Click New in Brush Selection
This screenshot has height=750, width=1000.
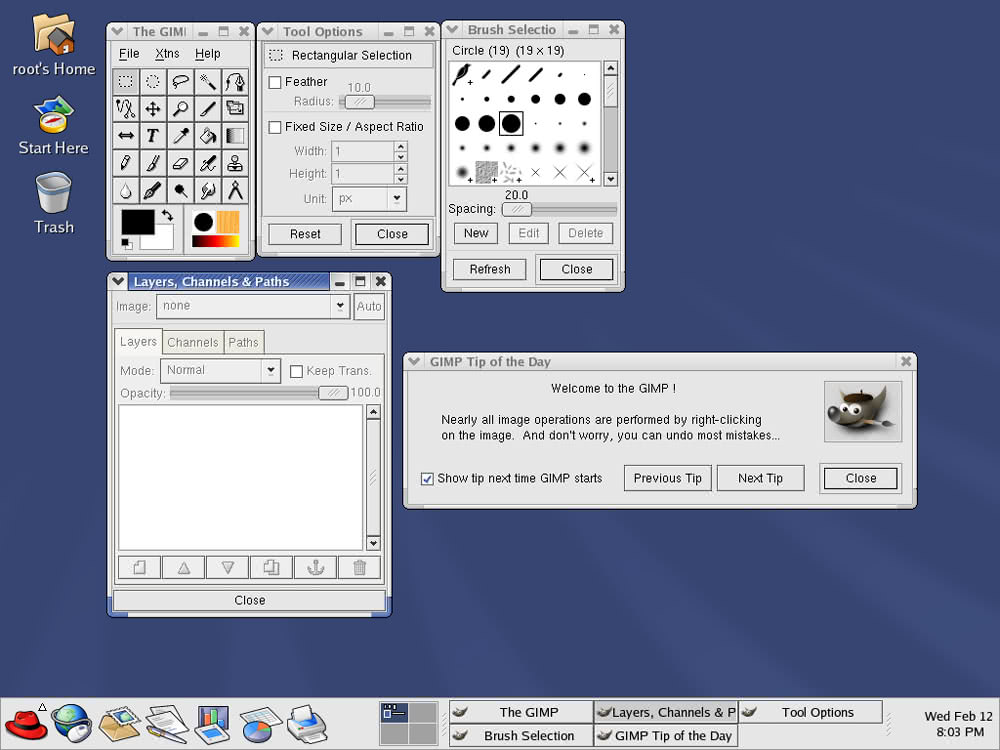[476, 233]
